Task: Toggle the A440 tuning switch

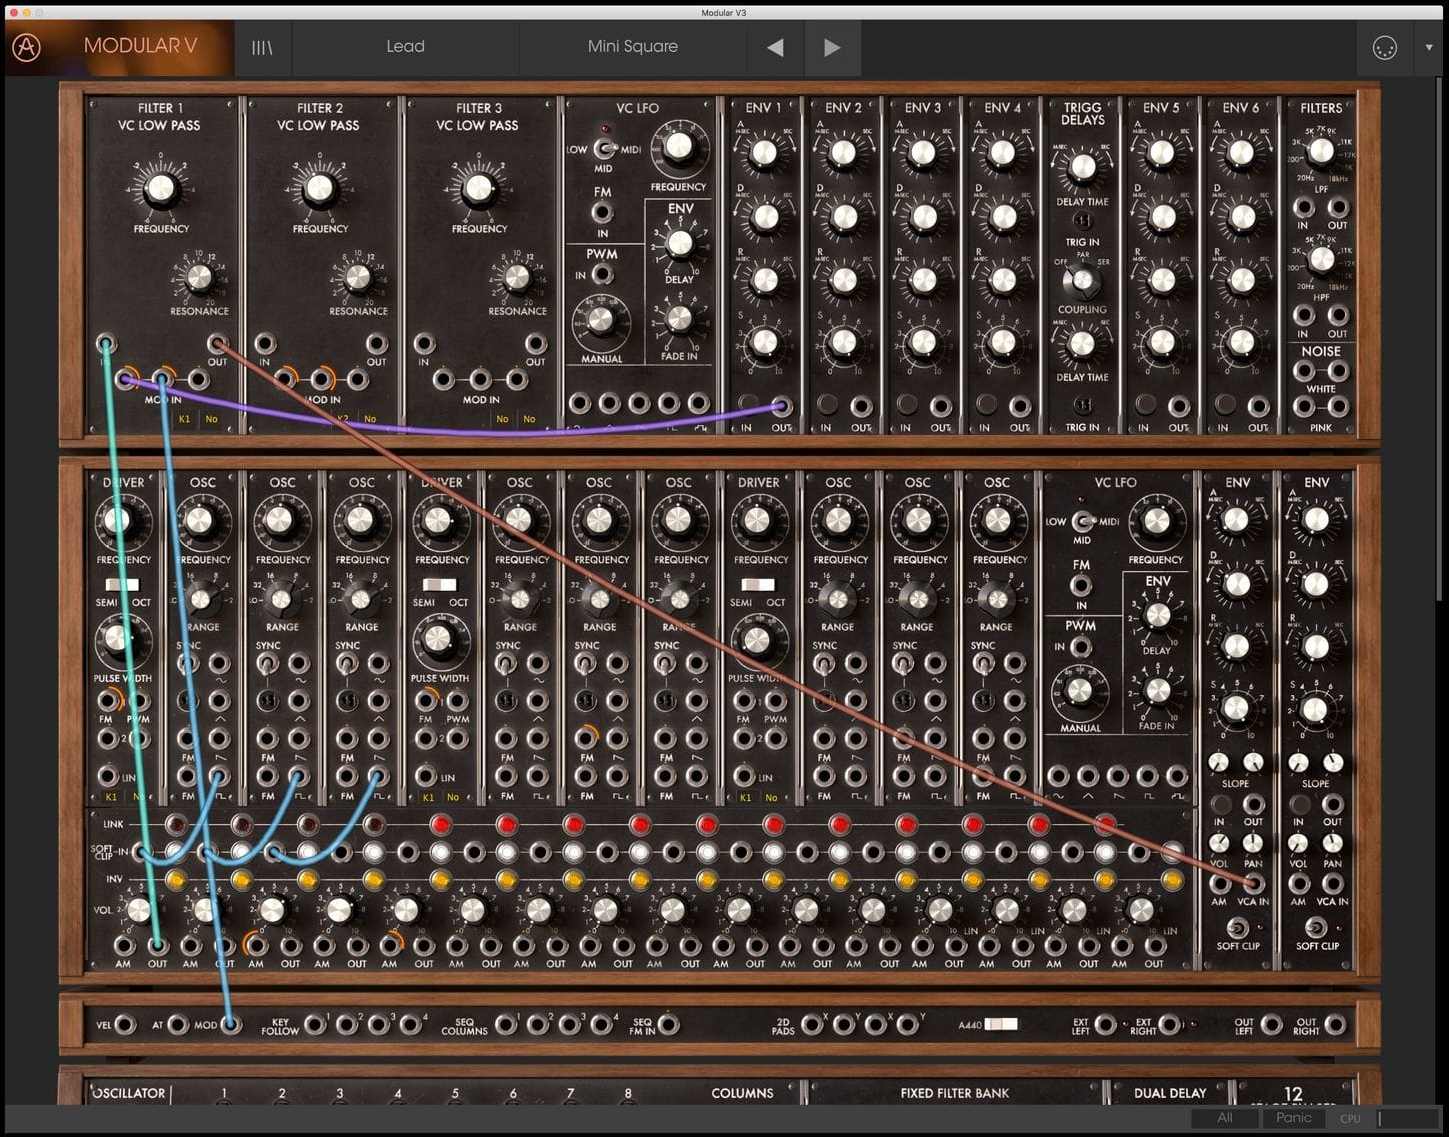Action: point(1001,1024)
